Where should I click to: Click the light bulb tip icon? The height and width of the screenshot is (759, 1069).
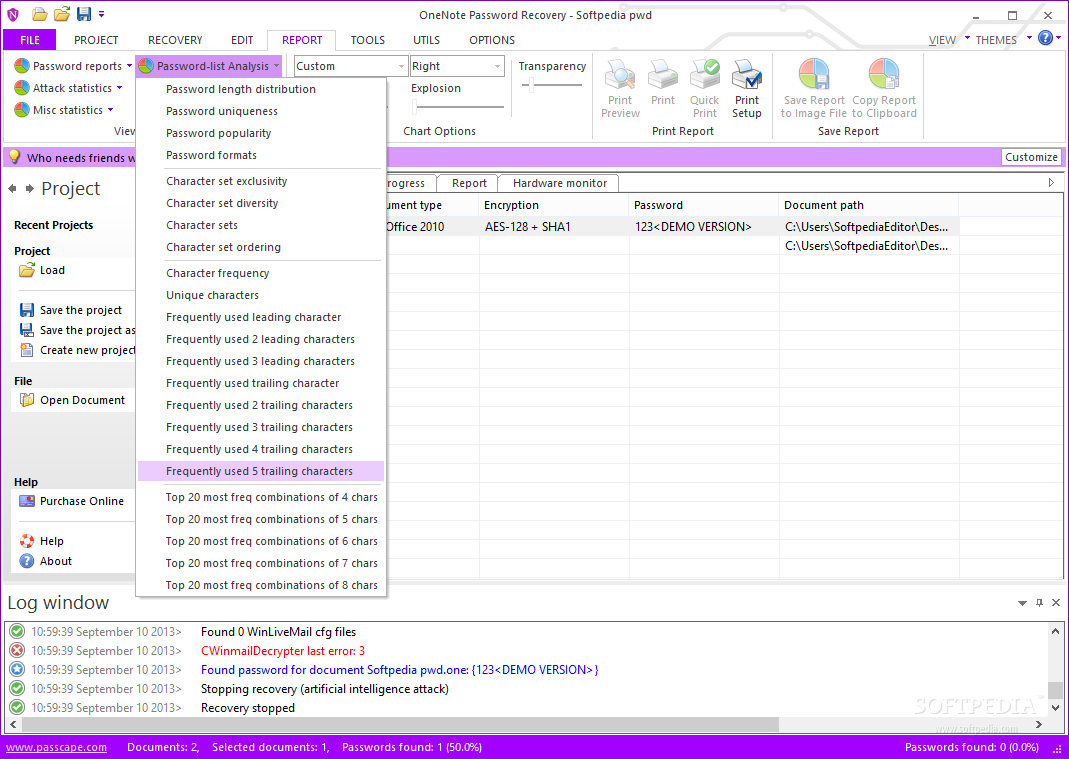14,157
